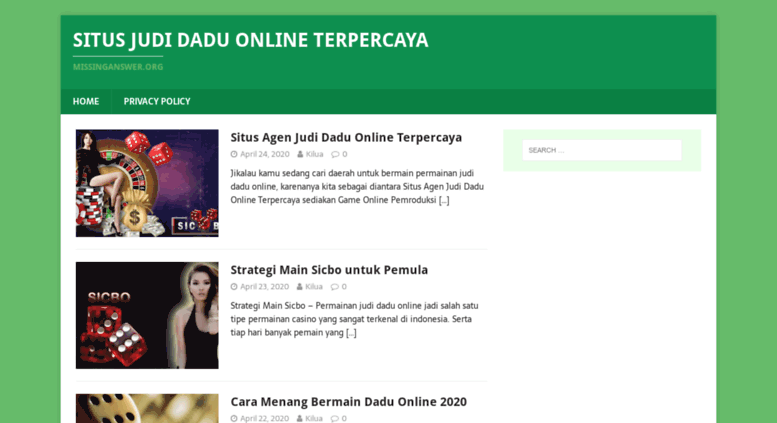
Task: Select the date April 24, 2020
Action: pyautogui.click(x=265, y=154)
